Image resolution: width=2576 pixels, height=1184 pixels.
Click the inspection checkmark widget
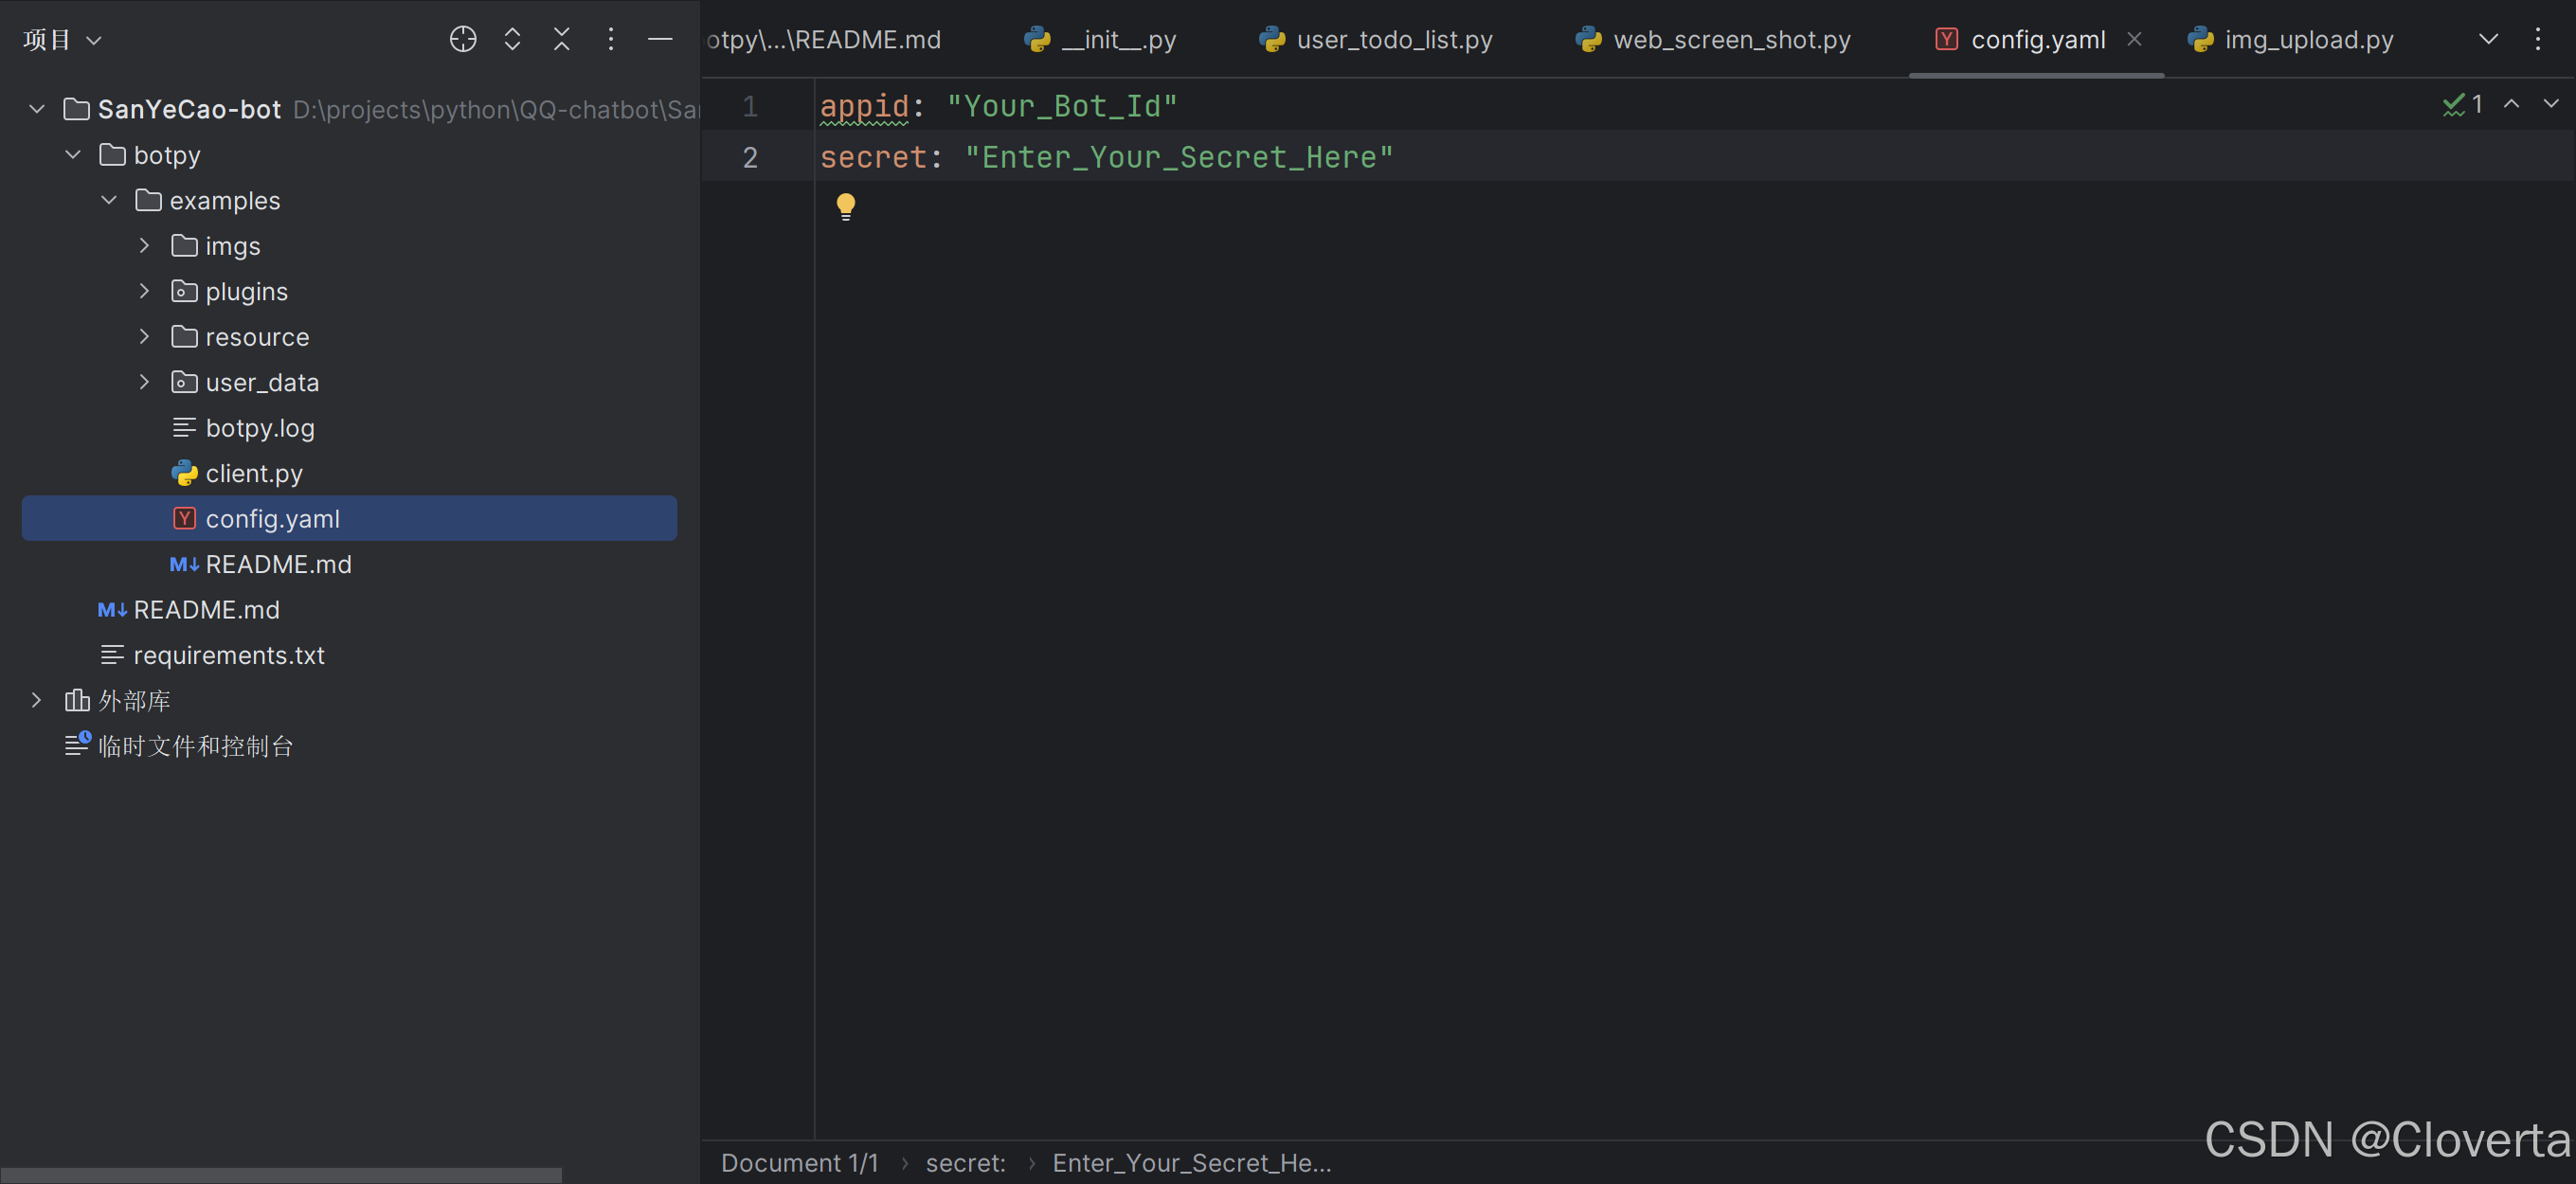coord(2461,104)
